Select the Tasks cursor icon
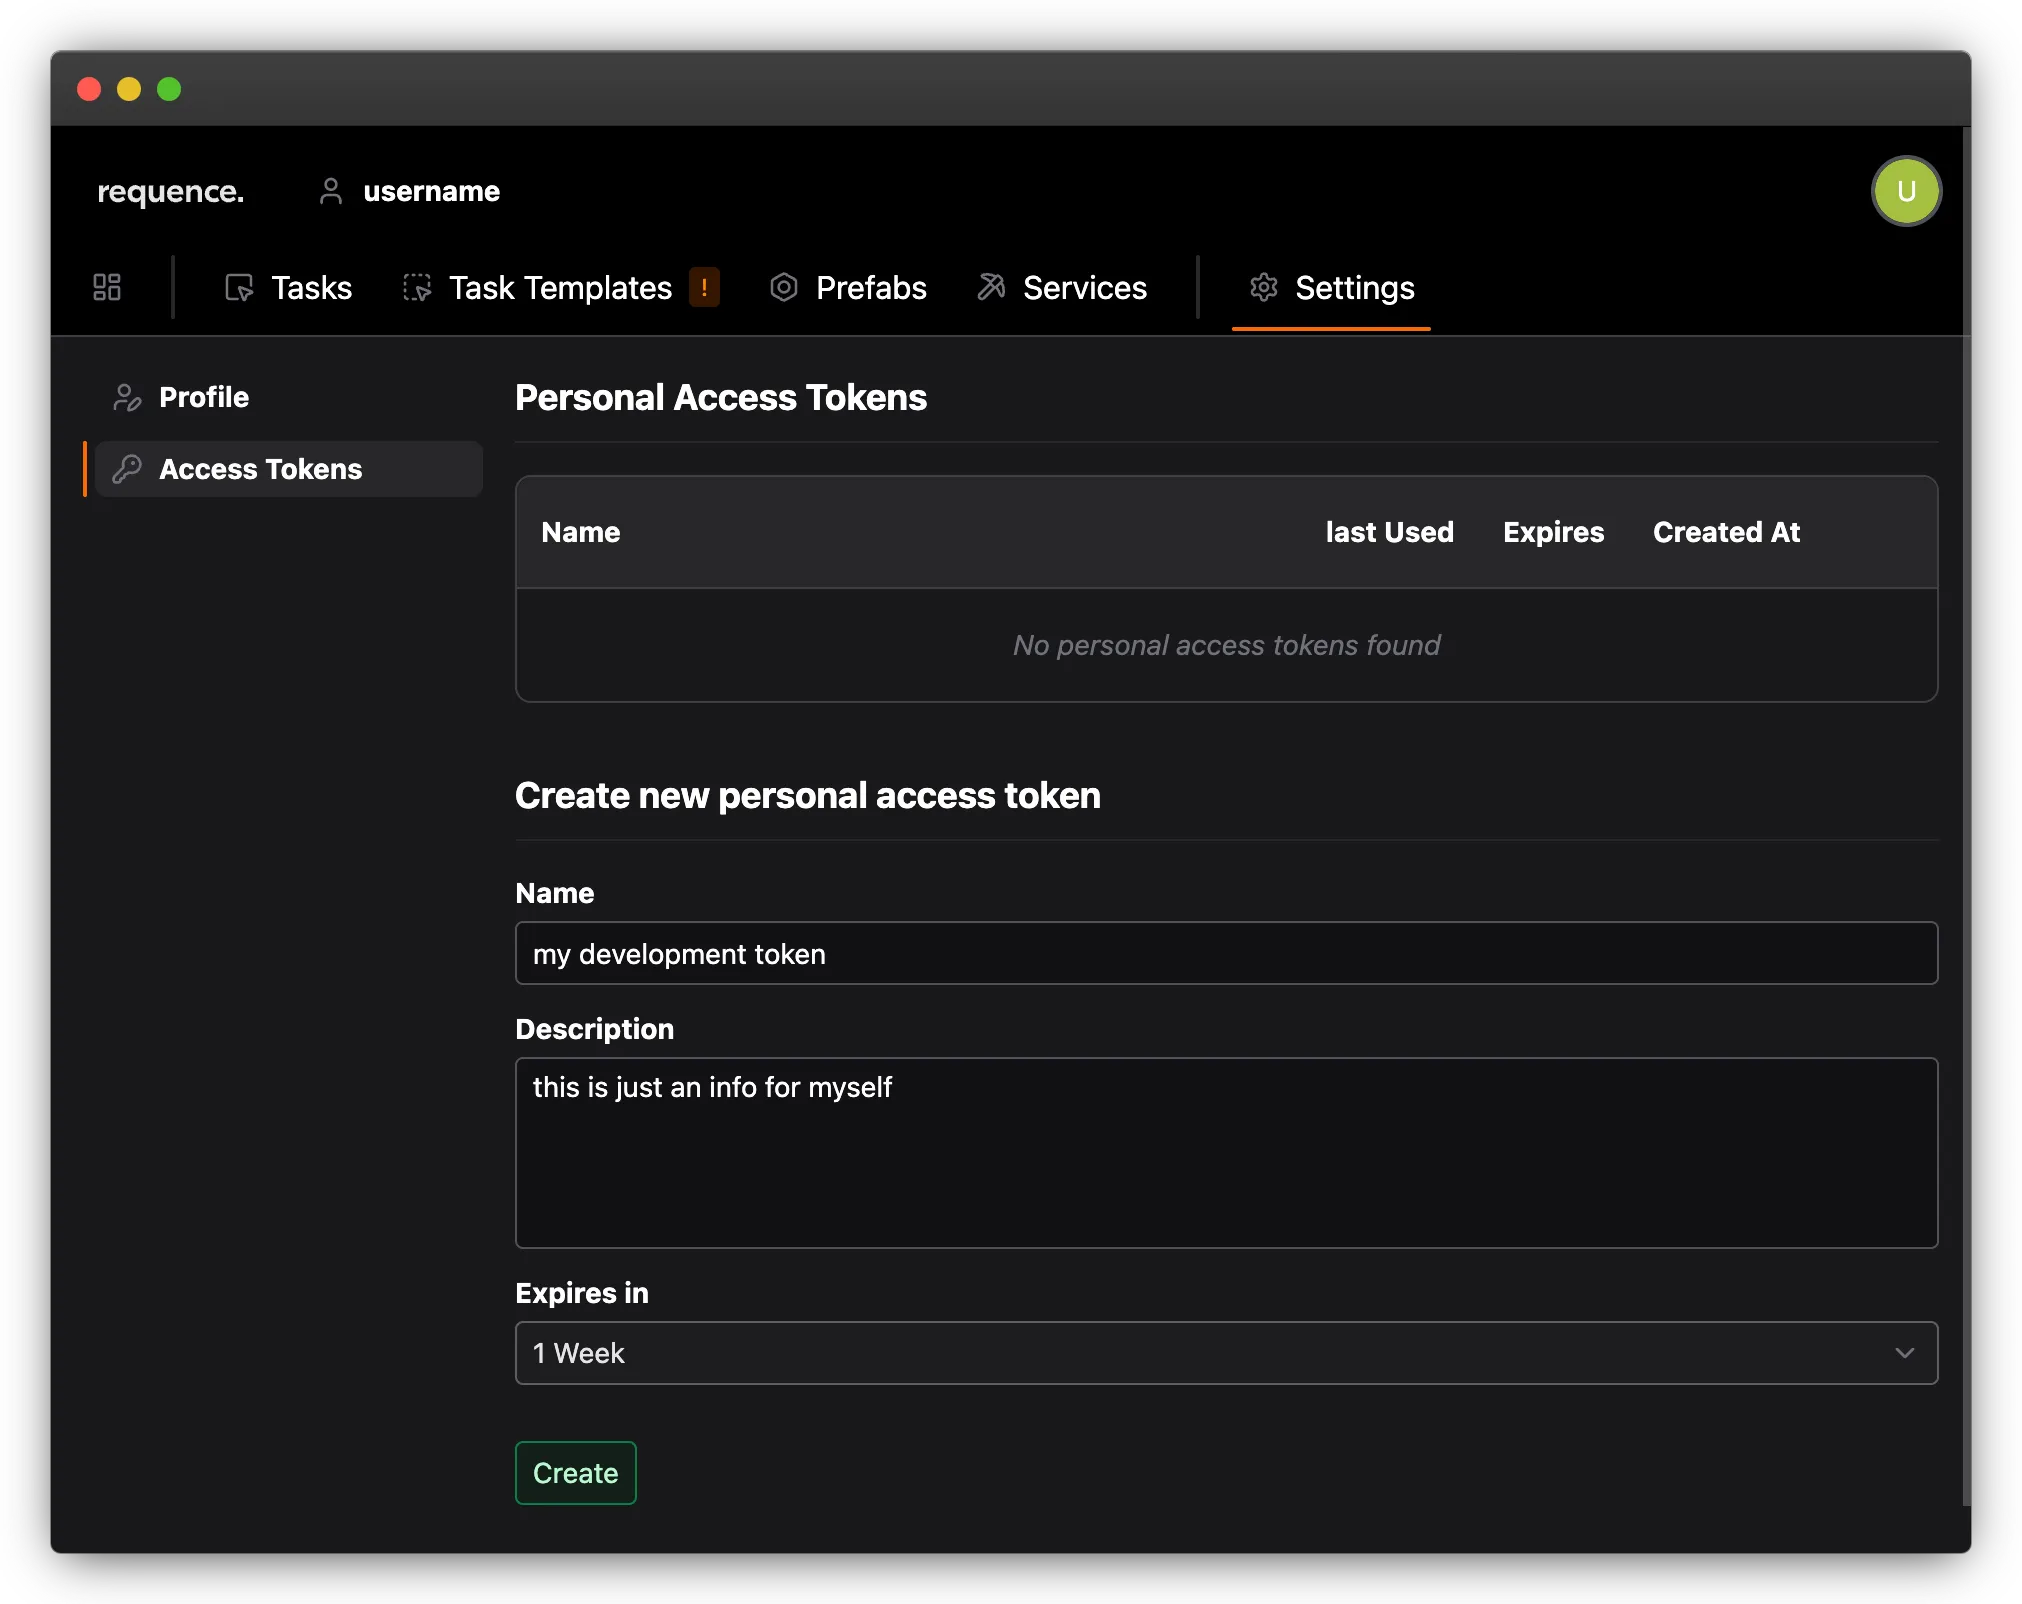Screen dimensions: 2022x1604 tap(238, 287)
